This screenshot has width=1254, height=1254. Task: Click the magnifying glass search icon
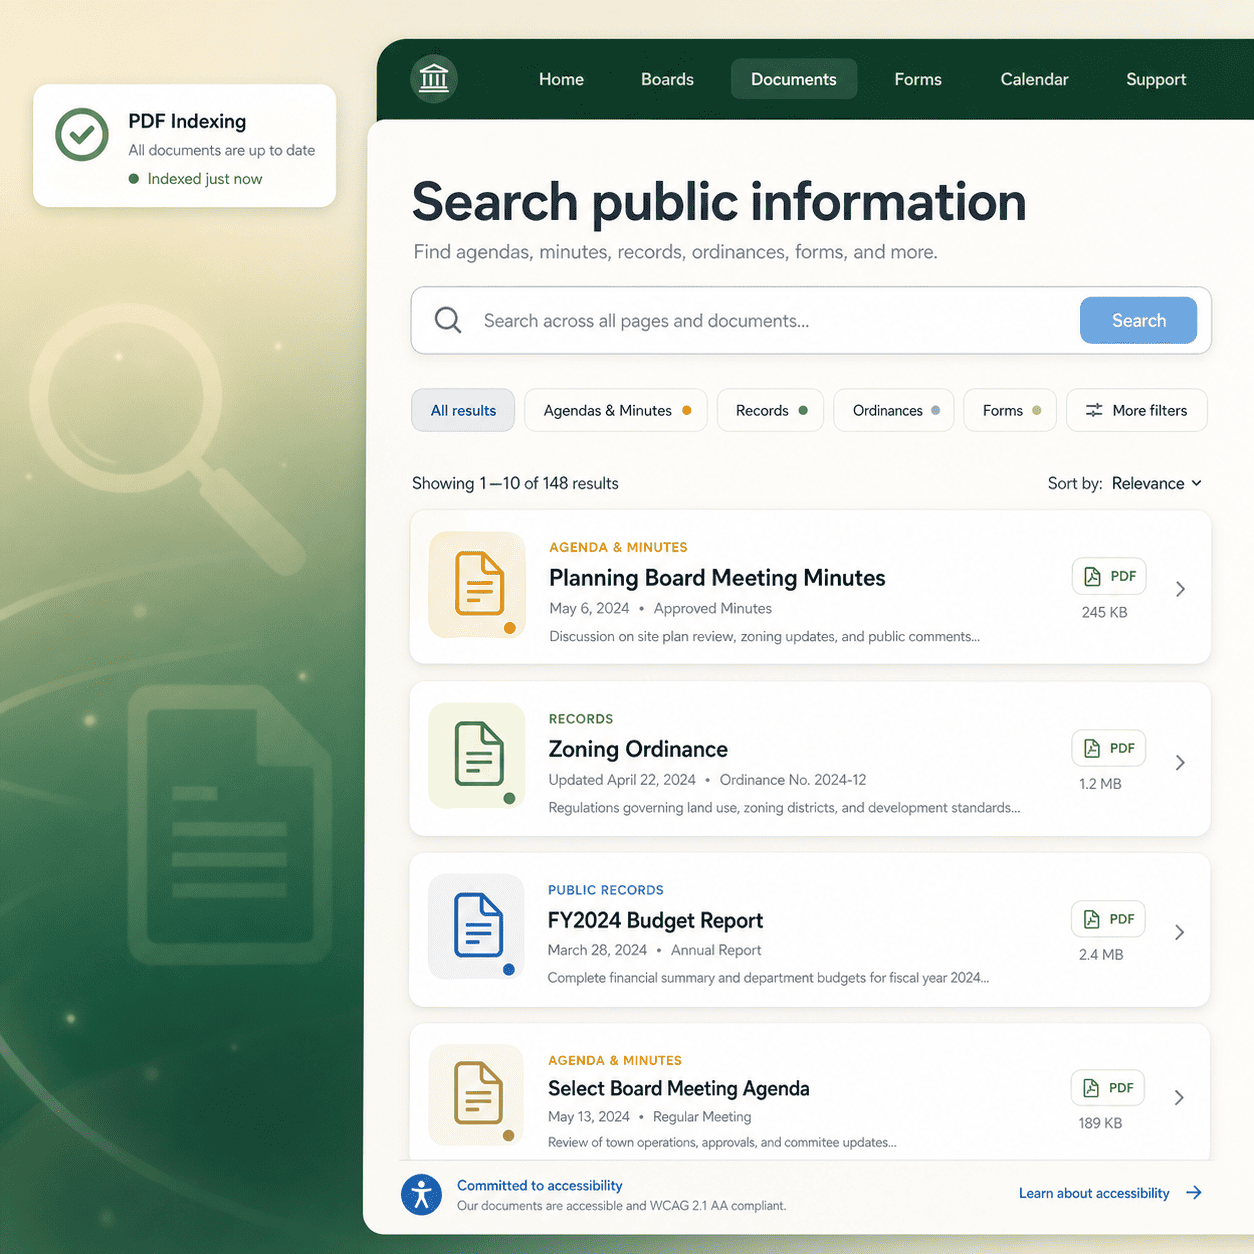(448, 320)
